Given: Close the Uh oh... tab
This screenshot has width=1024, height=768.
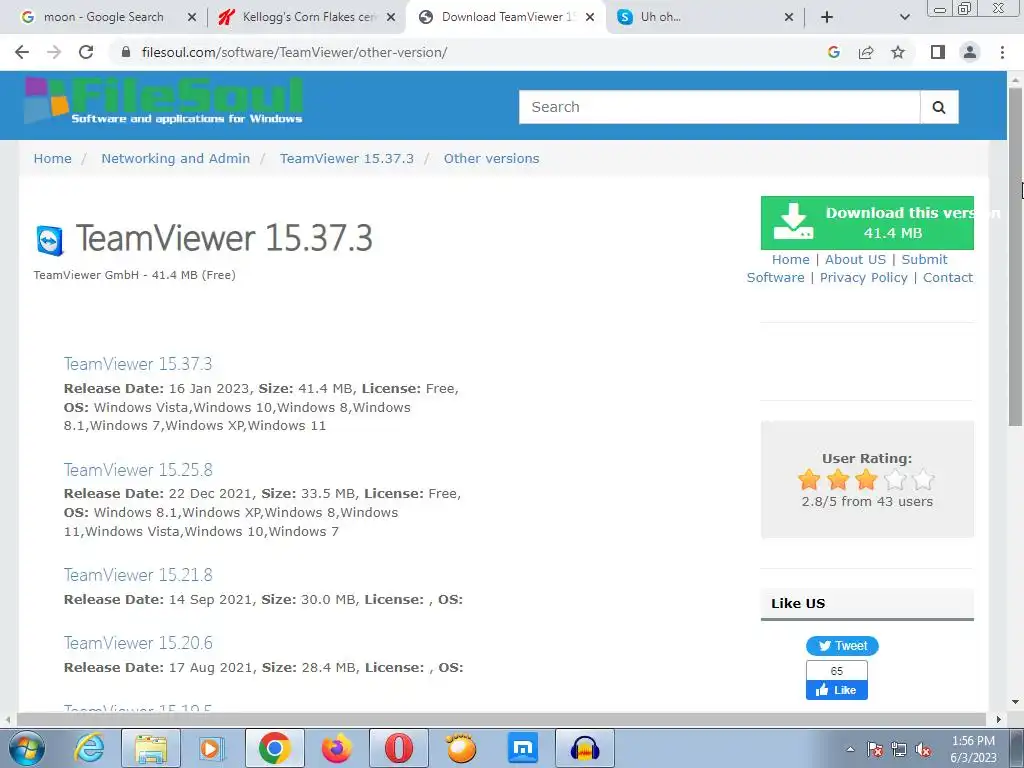Looking at the screenshot, I should click(788, 17).
